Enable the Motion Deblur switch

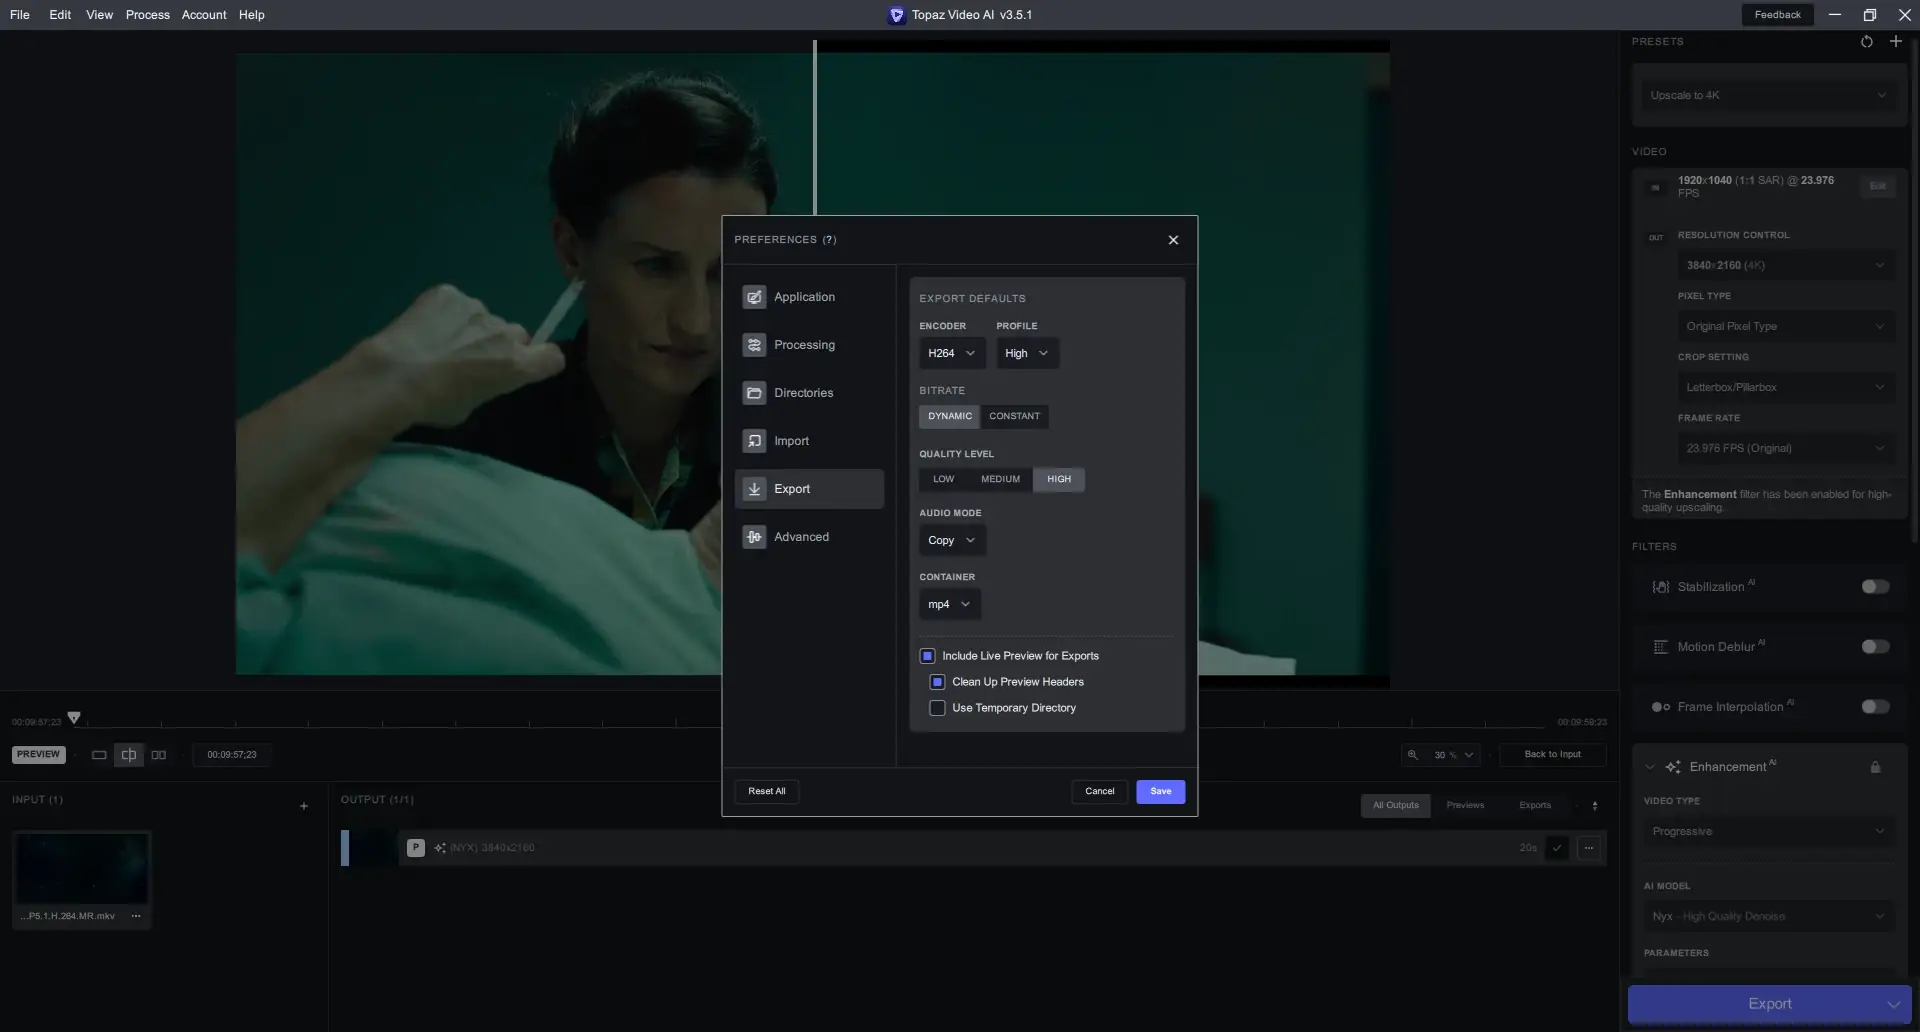pyautogui.click(x=1875, y=647)
